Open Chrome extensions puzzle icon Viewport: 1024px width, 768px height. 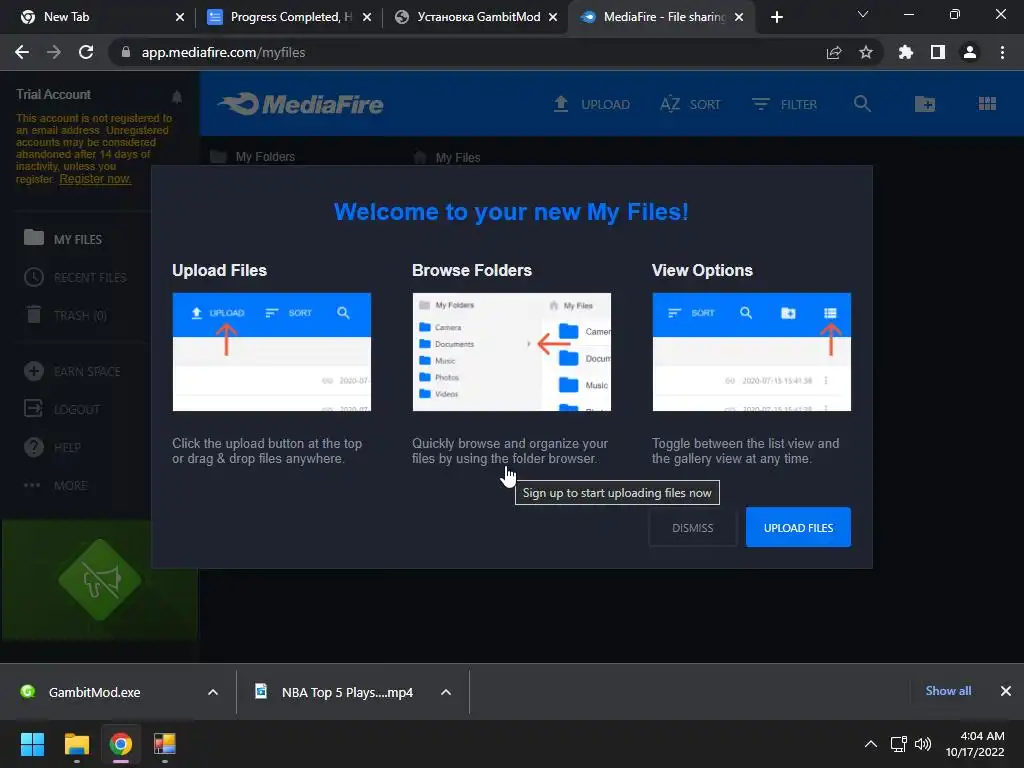tap(906, 52)
